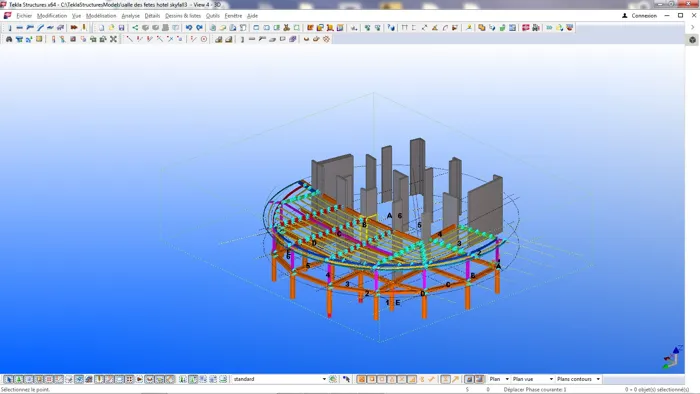Toggle the Select connections switch
The image size is (700, 394).
tap(19, 379)
